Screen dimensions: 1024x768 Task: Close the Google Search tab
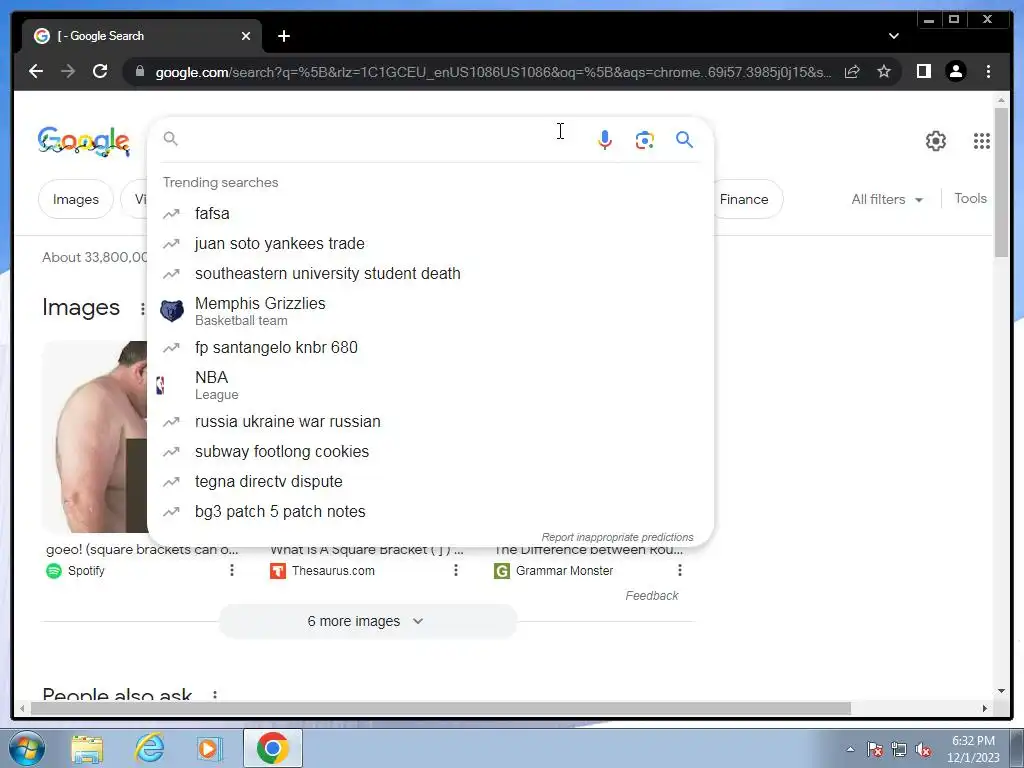246,36
